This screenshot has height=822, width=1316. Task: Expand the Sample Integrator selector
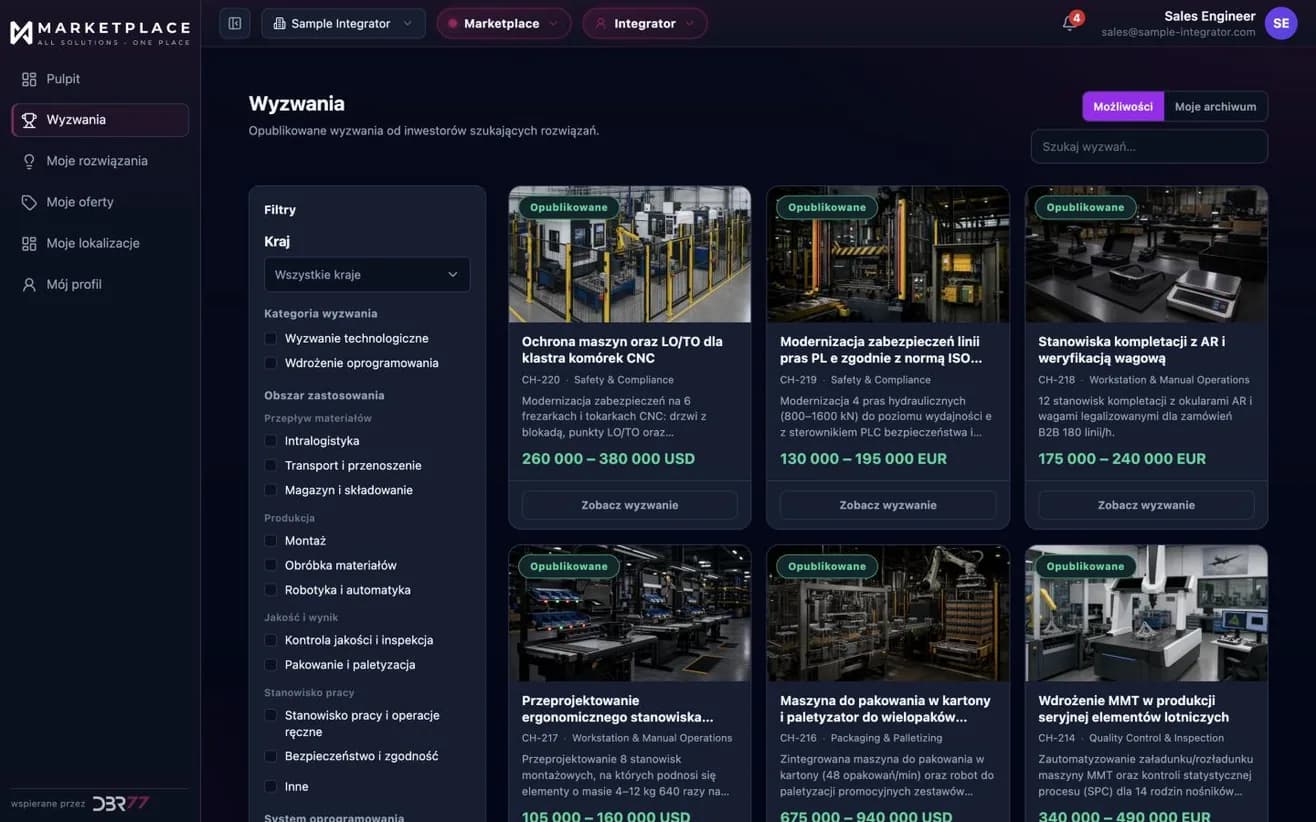tap(343, 23)
